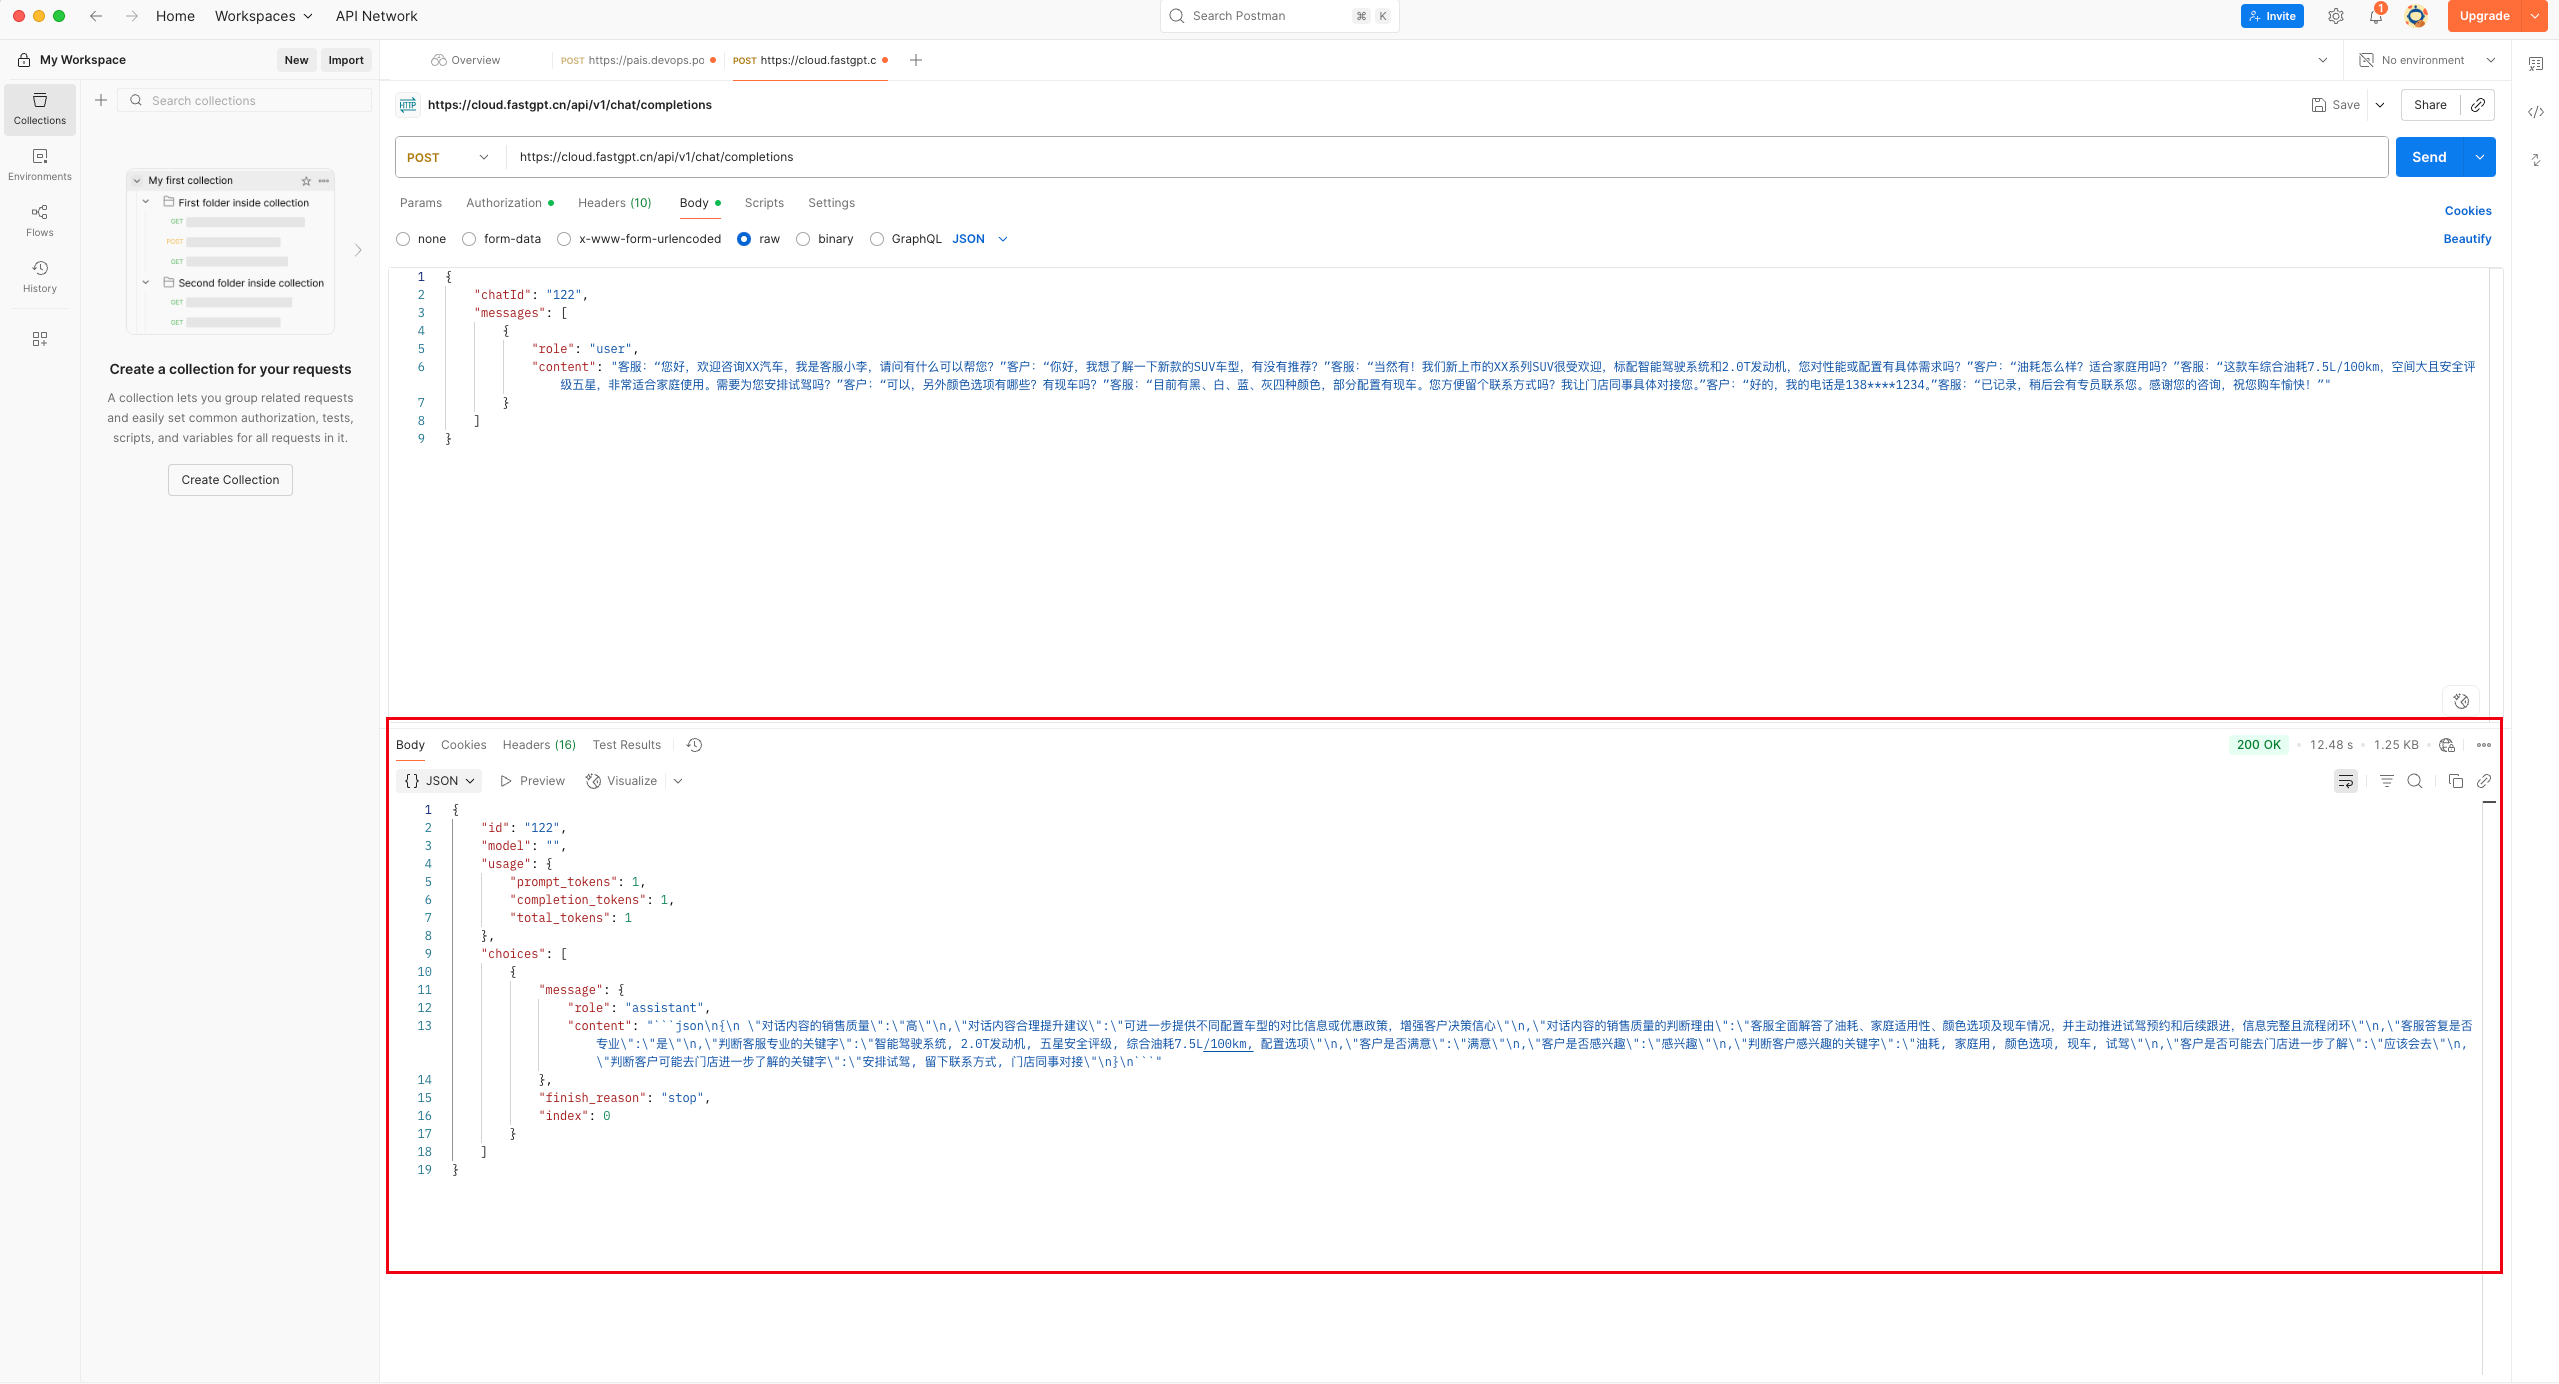Screen dimensions: 2559x1384
Task: Click the Invite button
Action: [x=2272, y=16]
